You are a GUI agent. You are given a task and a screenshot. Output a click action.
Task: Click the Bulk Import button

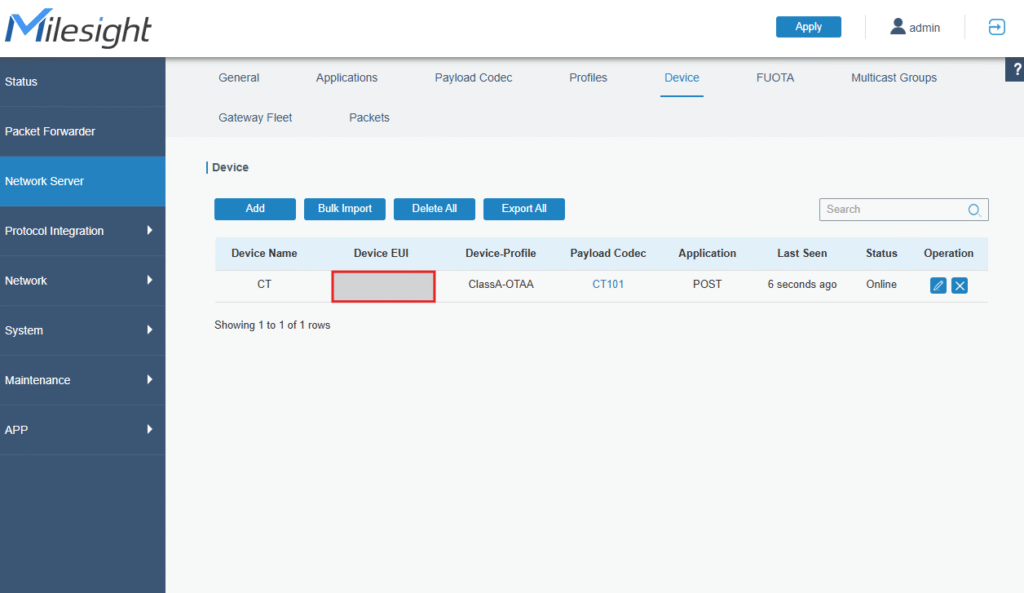point(344,209)
